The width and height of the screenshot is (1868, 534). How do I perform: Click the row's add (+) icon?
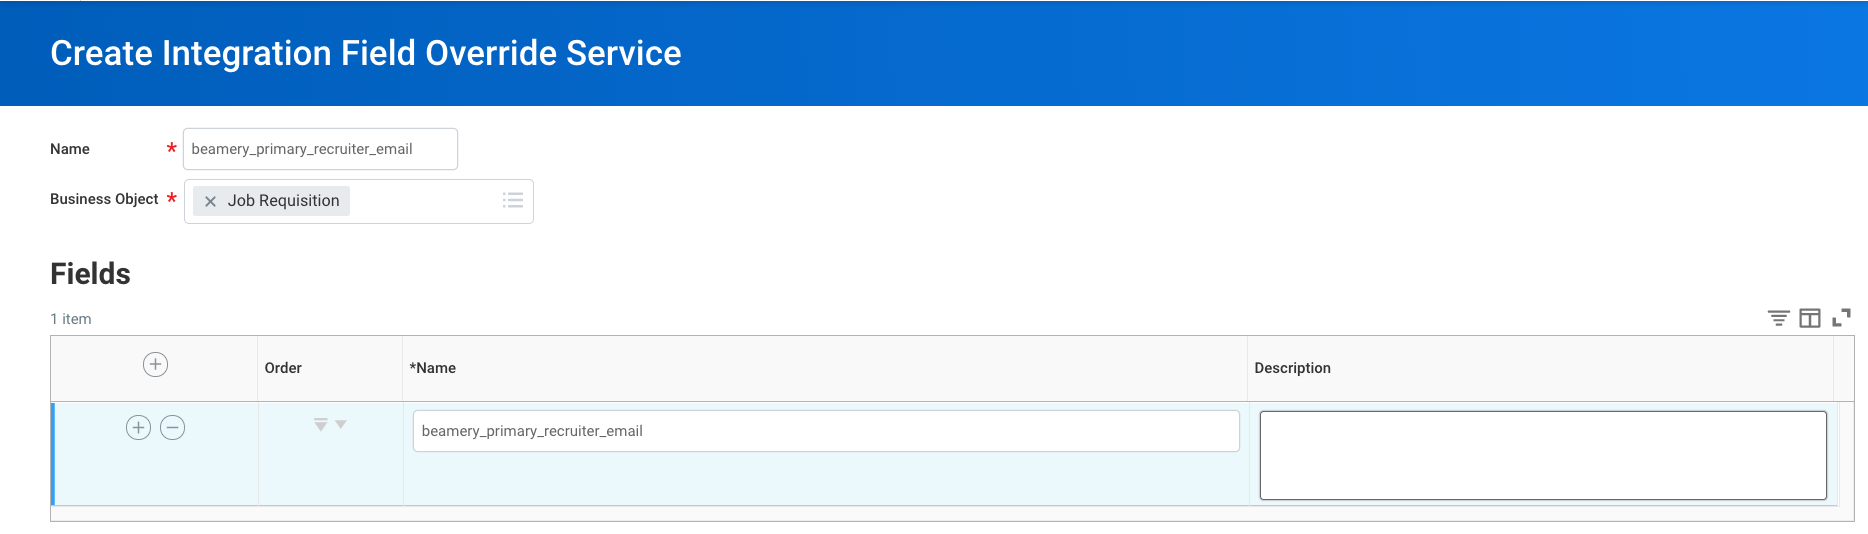(138, 428)
